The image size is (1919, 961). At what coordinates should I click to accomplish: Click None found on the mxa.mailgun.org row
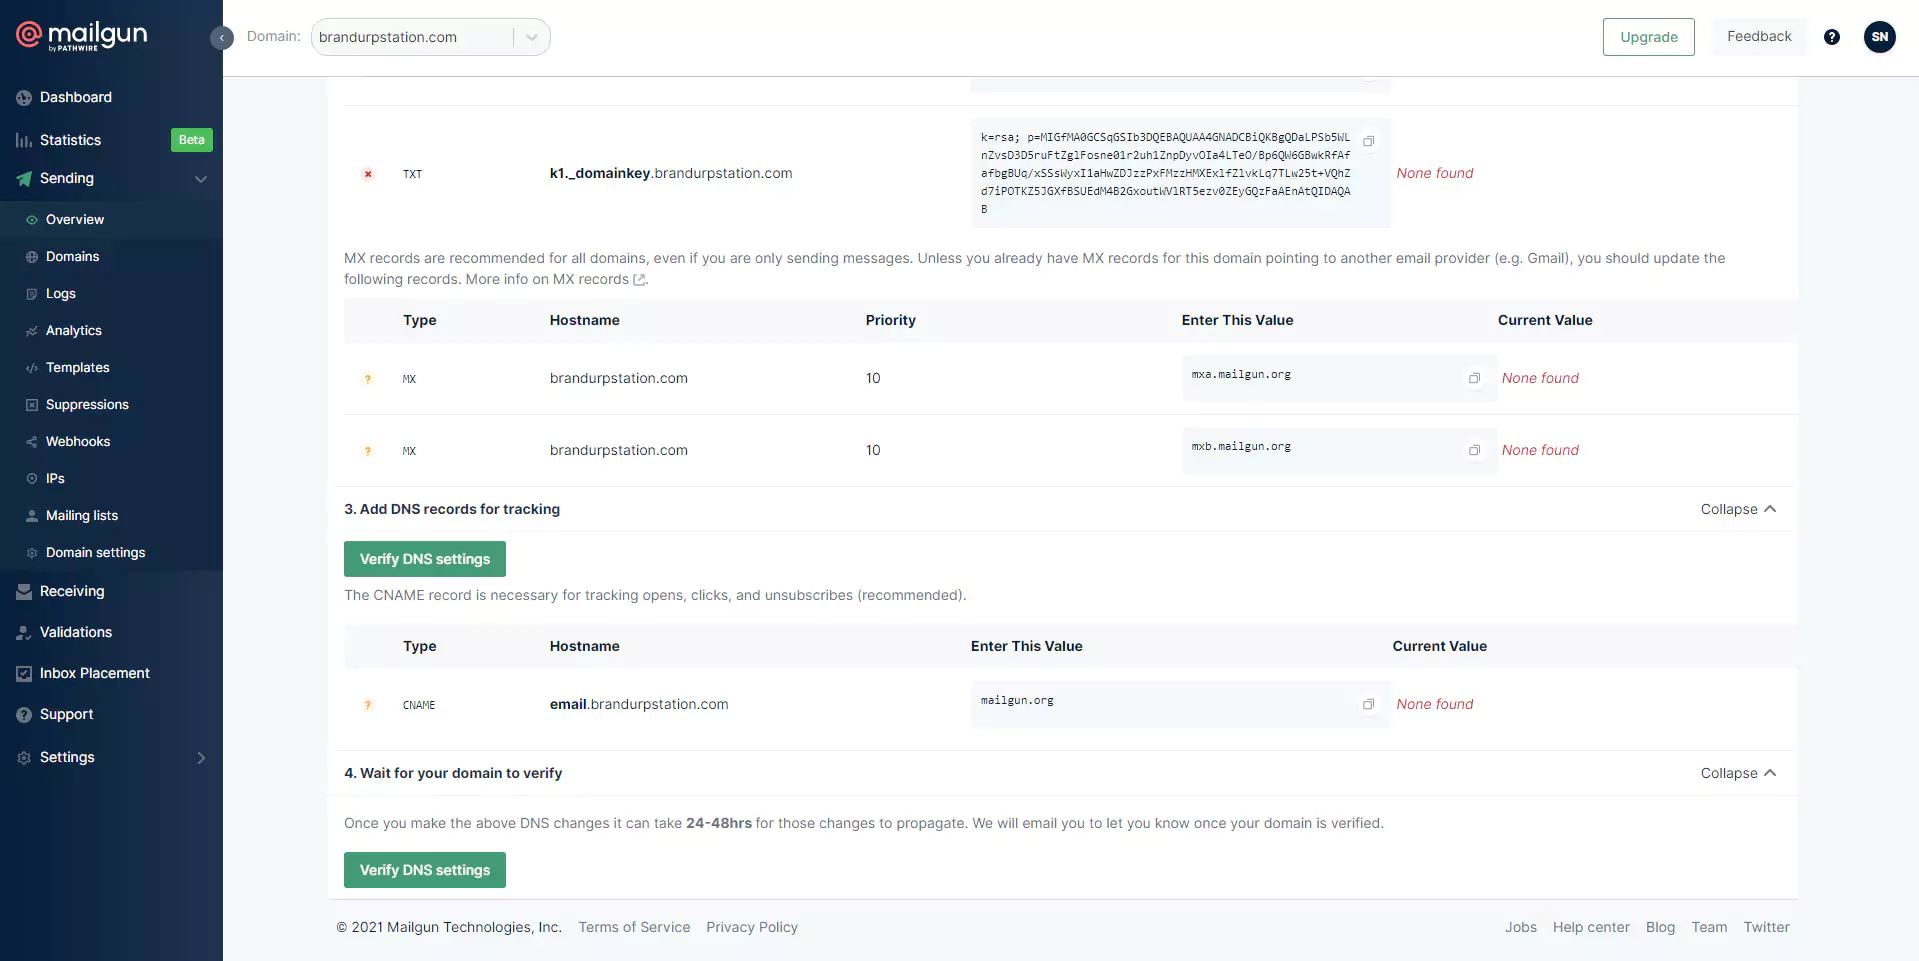[x=1540, y=378]
